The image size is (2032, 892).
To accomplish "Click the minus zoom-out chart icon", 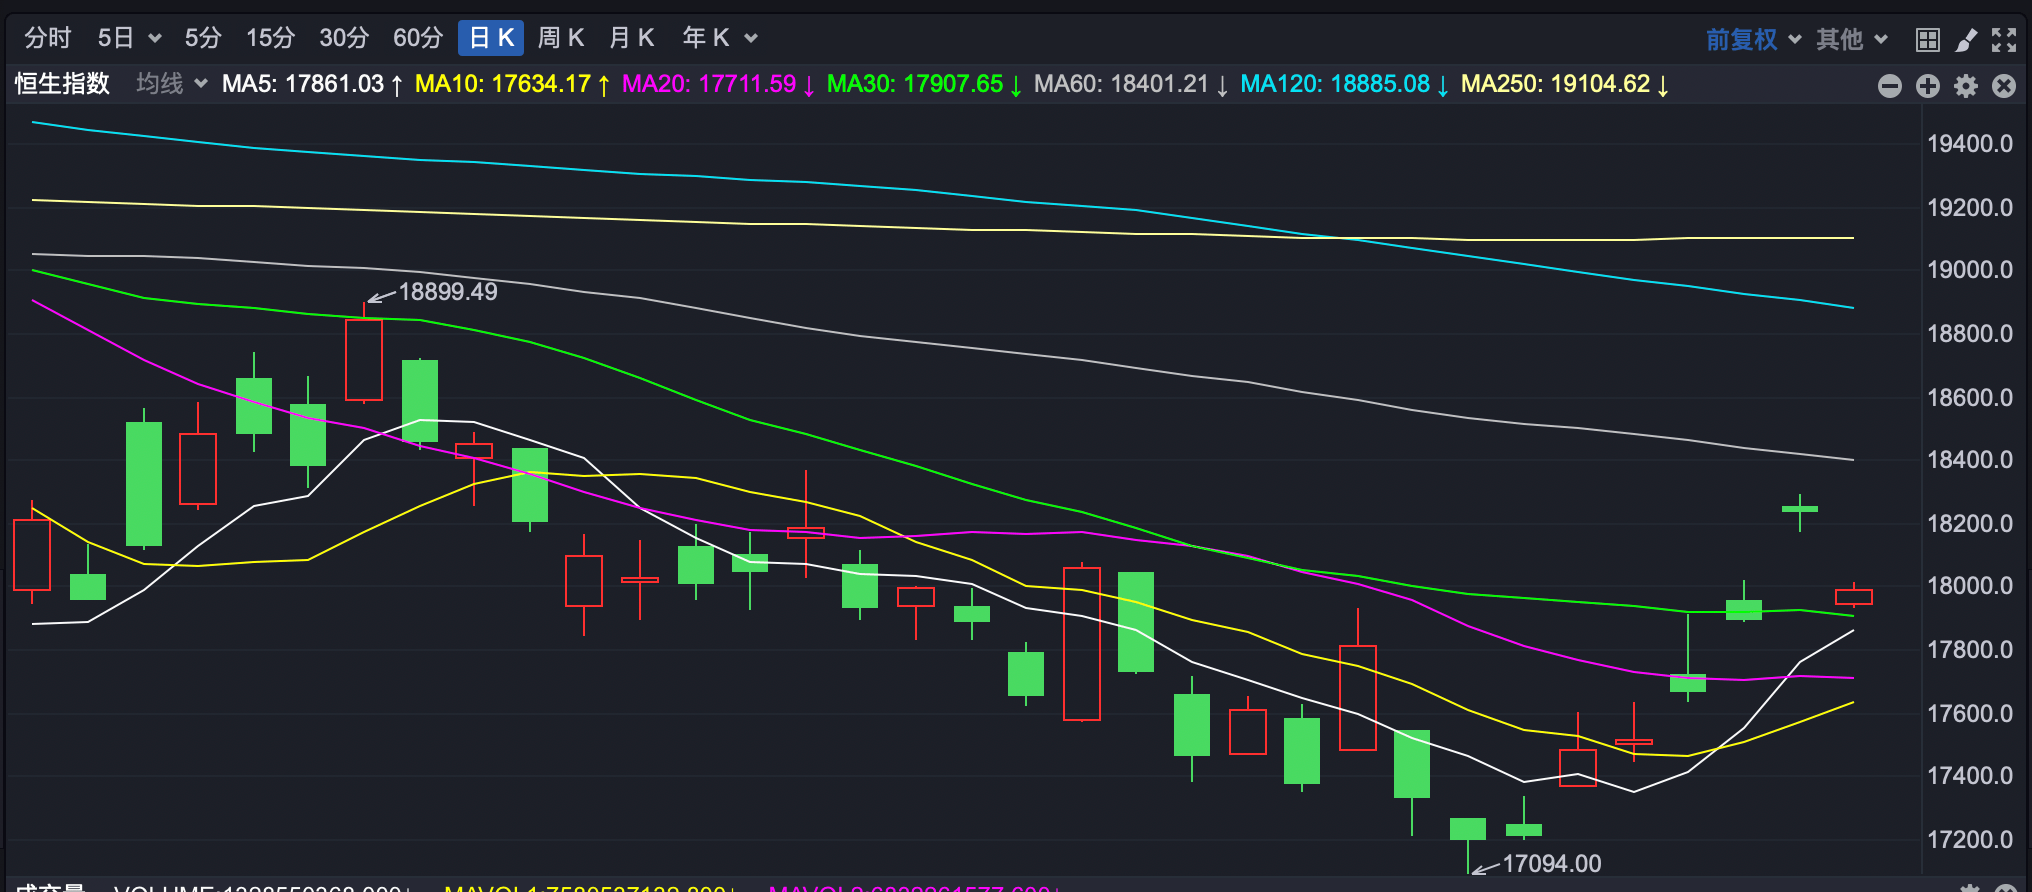I will pyautogui.click(x=1889, y=86).
